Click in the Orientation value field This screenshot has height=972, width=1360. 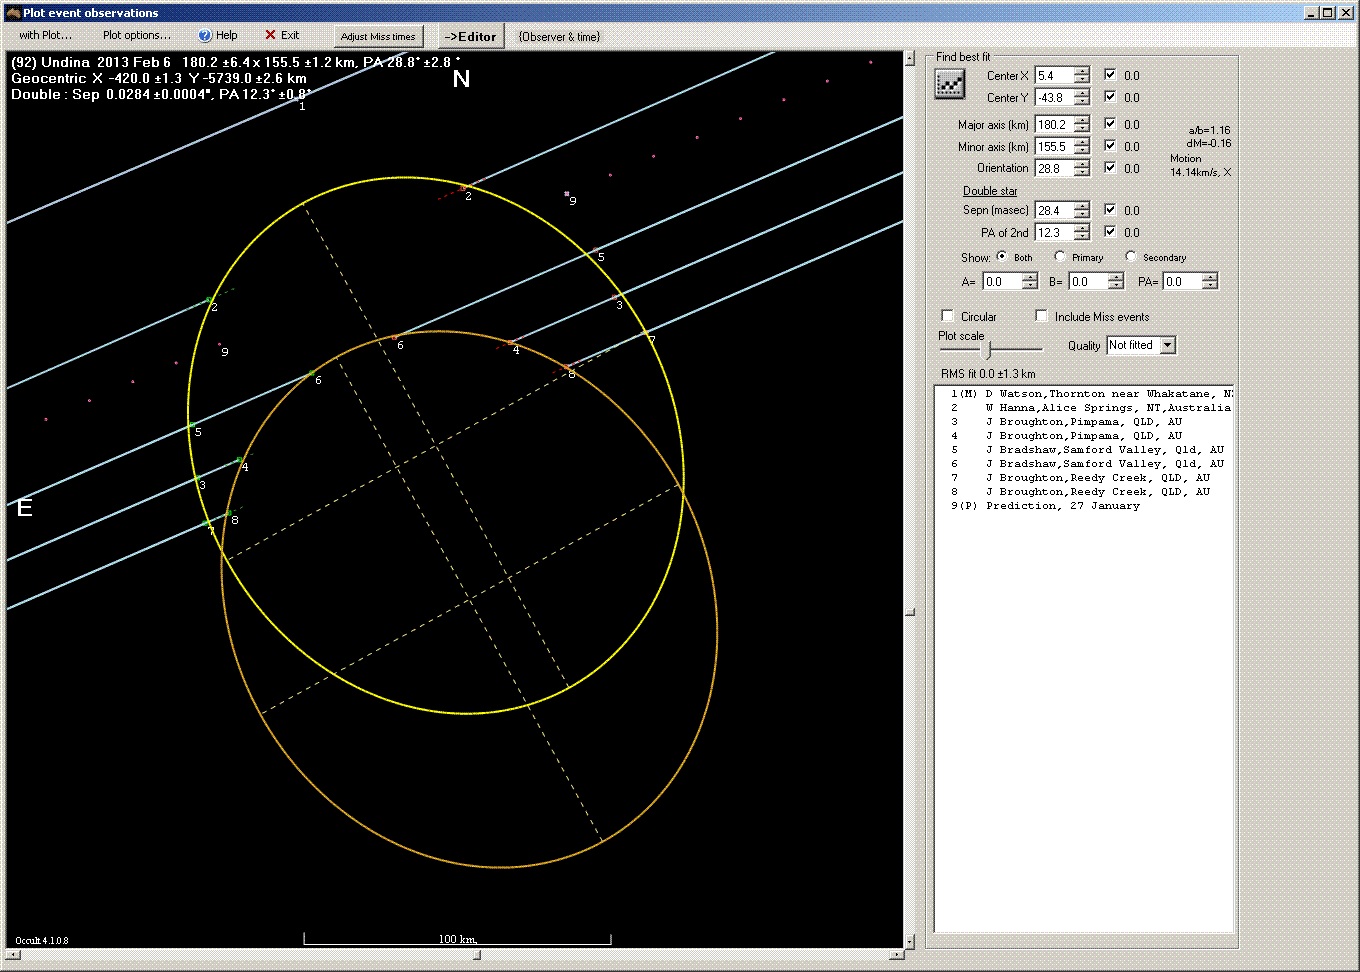point(1054,168)
